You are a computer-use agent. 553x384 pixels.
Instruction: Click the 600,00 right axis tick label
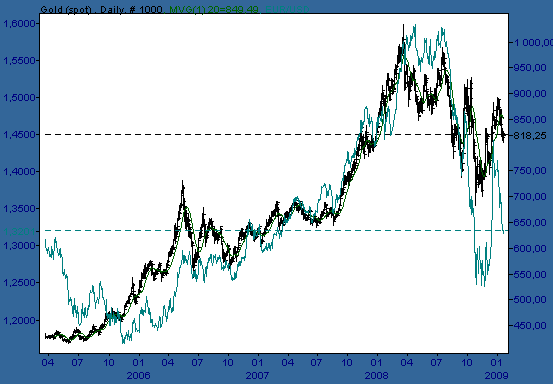click(x=531, y=248)
